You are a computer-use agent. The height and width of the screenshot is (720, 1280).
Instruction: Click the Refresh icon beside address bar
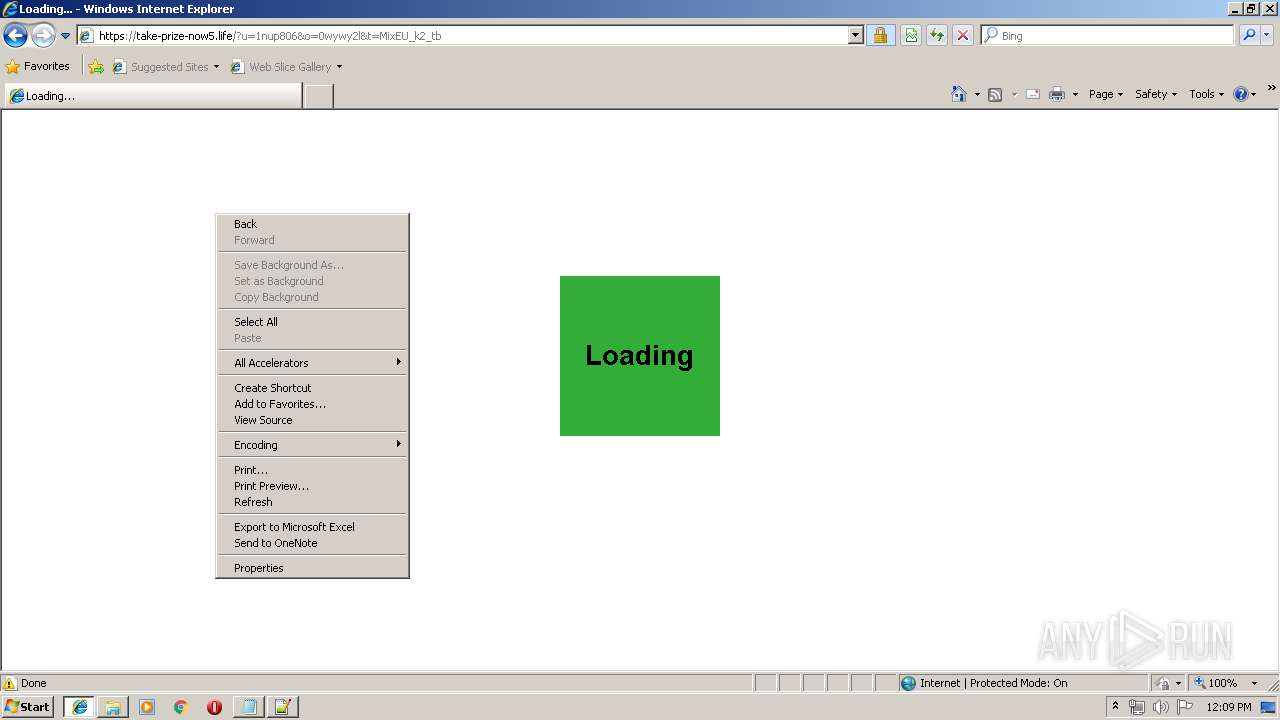tap(937, 36)
